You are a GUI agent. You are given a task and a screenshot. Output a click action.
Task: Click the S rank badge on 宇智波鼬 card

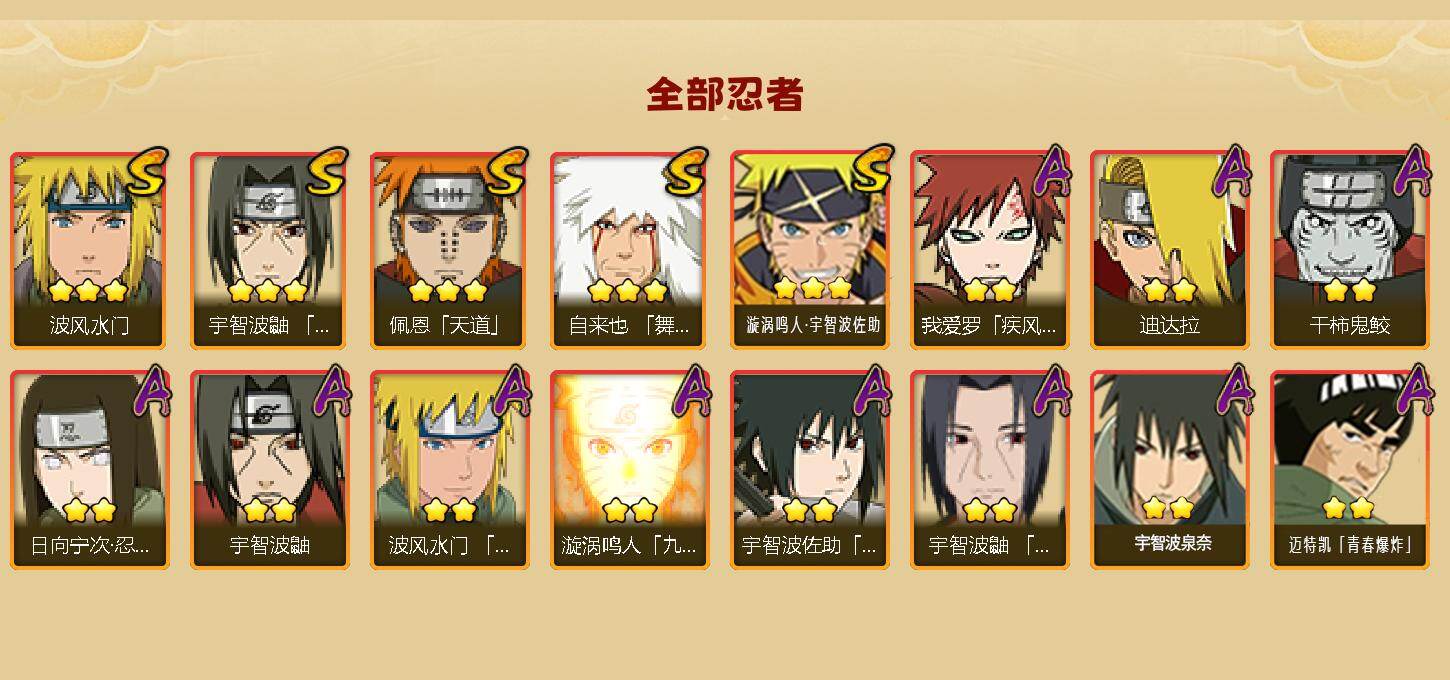pyautogui.click(x=327, y=172)
